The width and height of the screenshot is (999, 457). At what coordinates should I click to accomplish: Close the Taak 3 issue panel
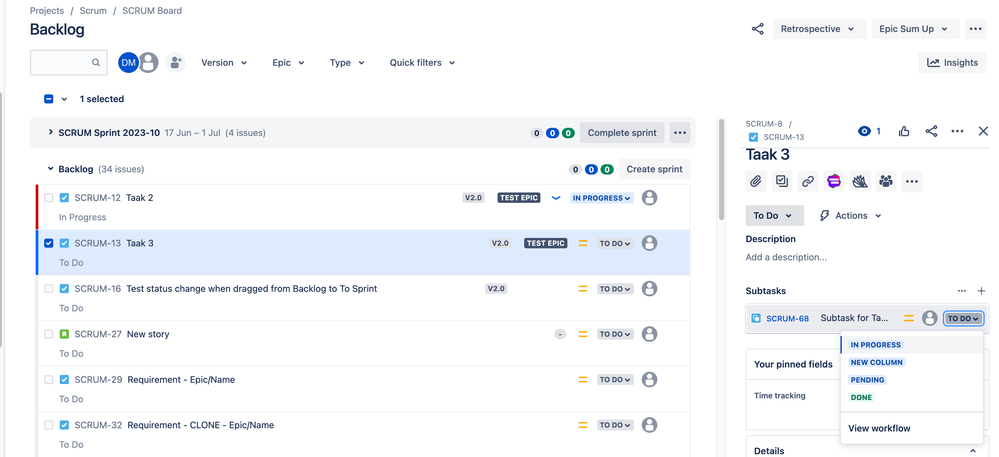point(983,131)
